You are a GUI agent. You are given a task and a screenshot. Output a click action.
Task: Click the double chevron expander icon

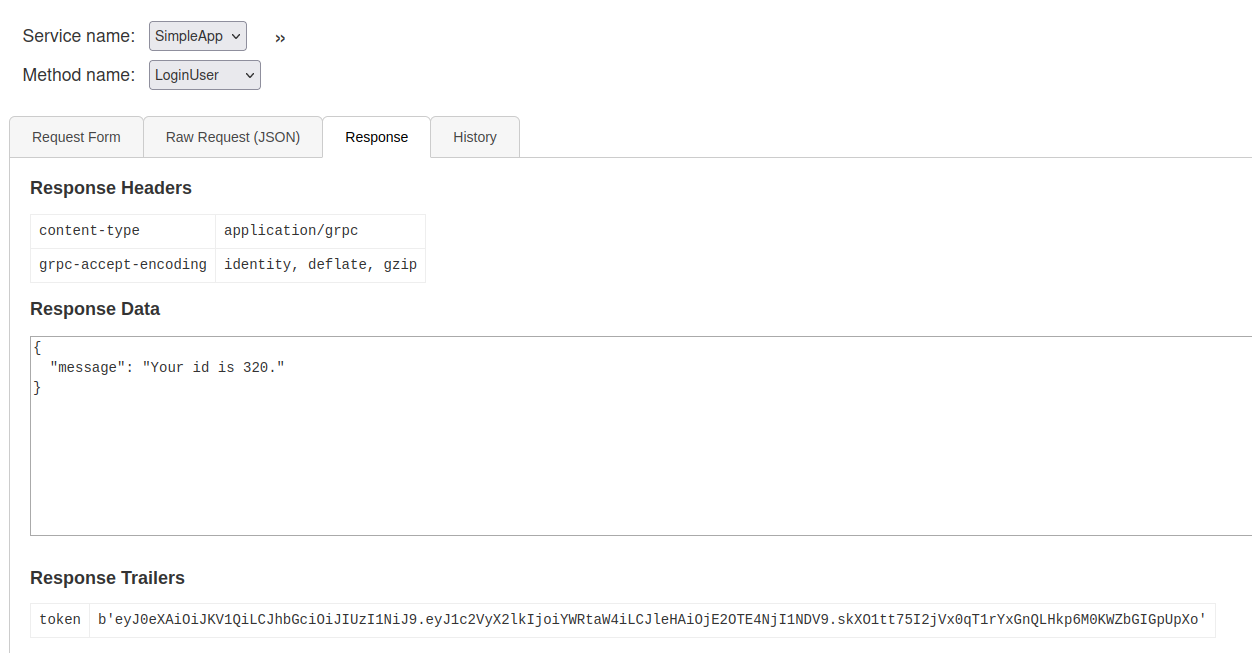pos(280,38)
